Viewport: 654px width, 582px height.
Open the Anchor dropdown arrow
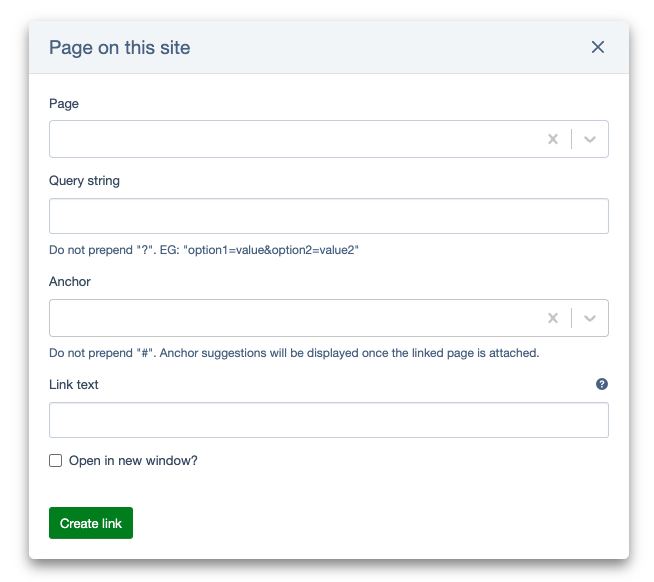[590, 318]
